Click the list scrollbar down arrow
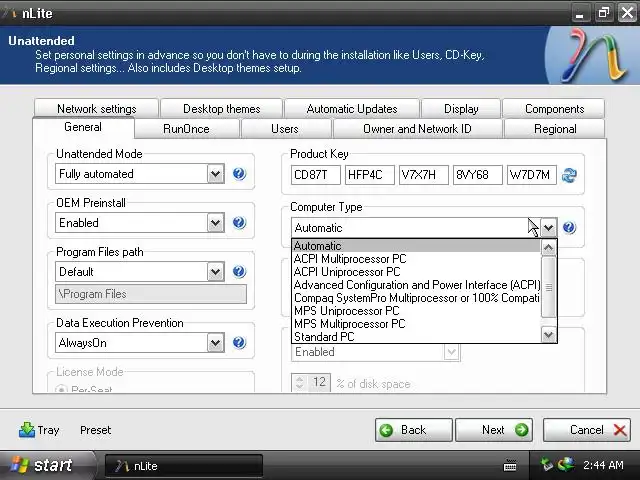The image size is (640, 480). pyautogui.click(x=549, y=335)
